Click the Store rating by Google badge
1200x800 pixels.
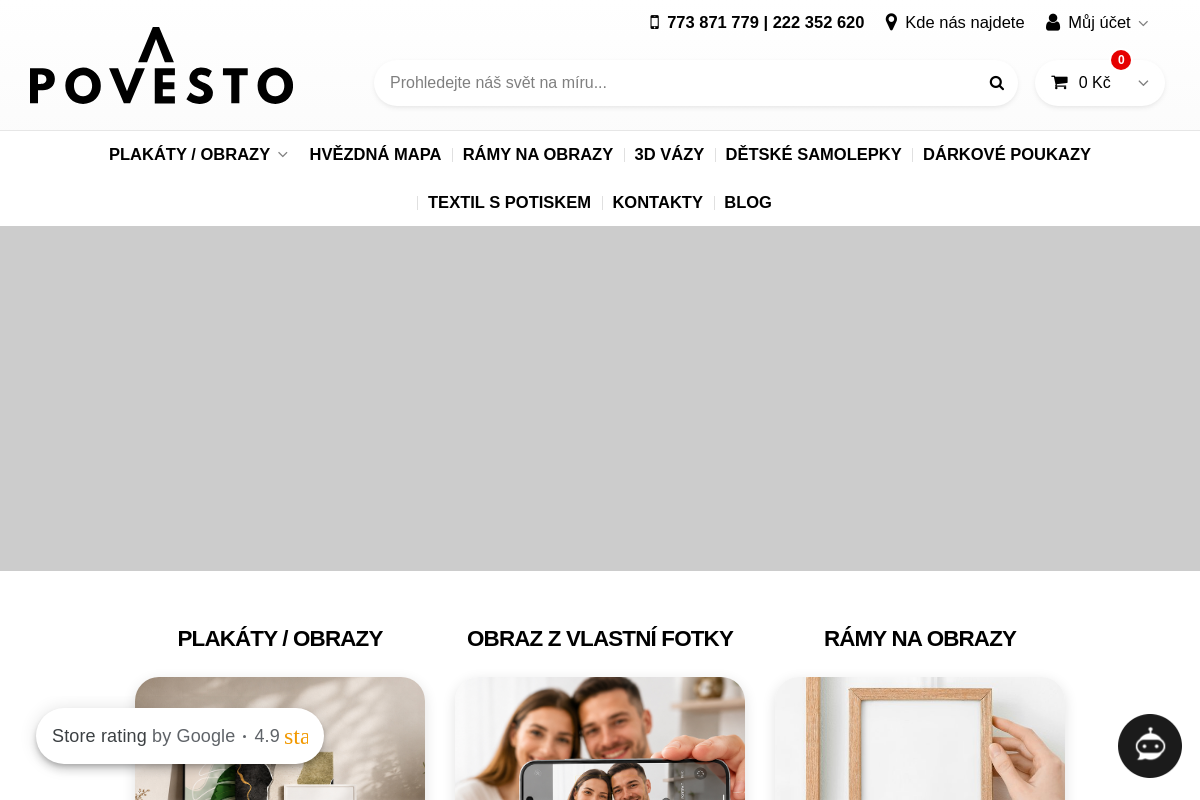tap(180, 736)
